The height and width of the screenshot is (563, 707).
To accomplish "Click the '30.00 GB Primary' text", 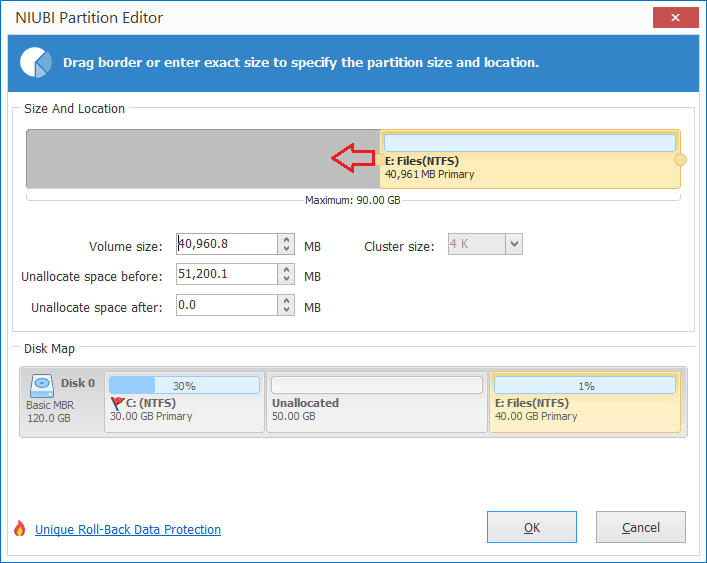I will click(151, 416).
